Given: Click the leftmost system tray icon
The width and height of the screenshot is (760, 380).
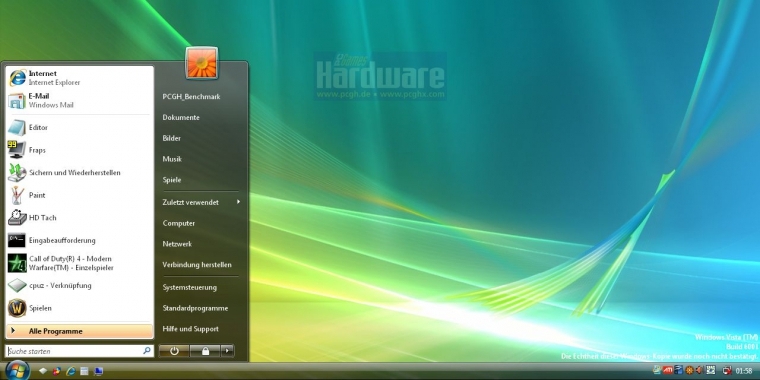Looking at the screenshot, I should (x=657, y=370).
